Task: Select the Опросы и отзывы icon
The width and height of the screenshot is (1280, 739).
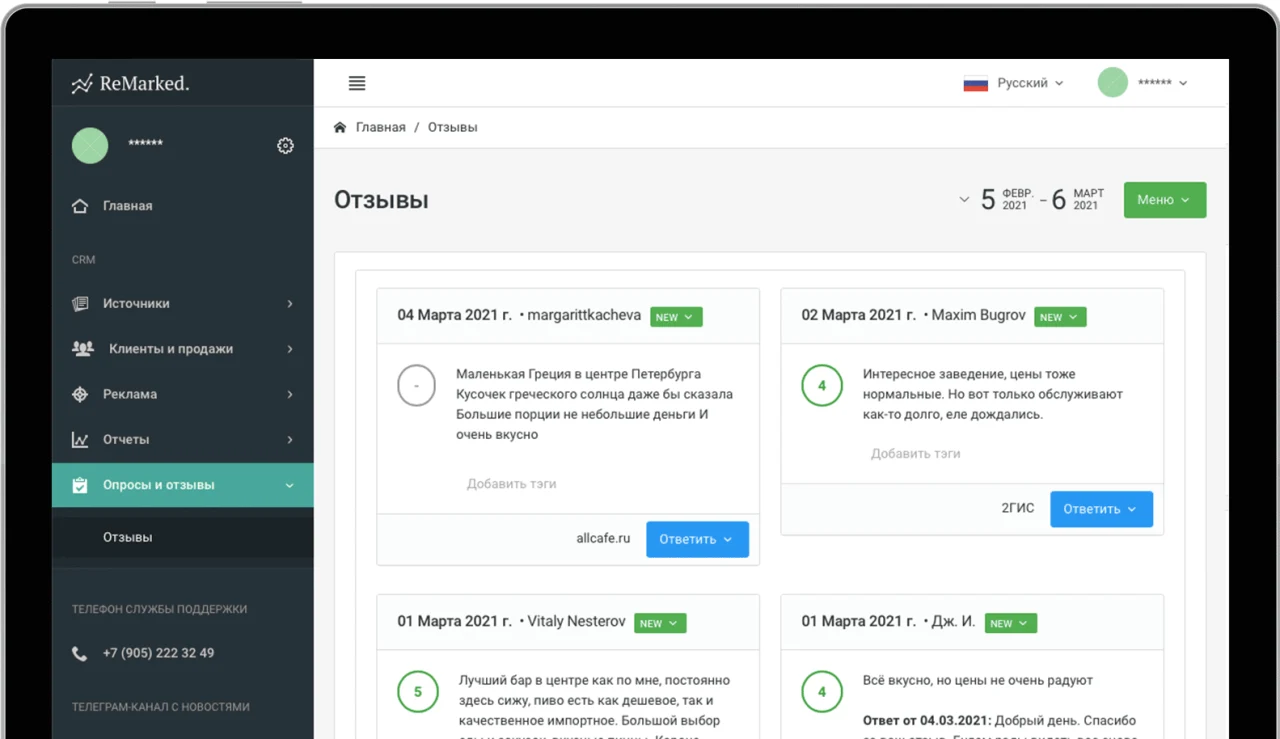Action: [81, 484]
